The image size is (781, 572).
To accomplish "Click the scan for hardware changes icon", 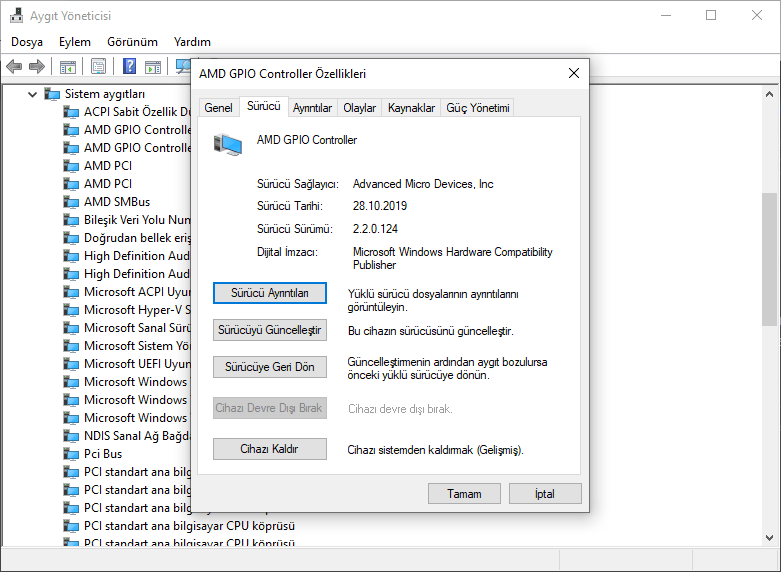I will click(x=183, y=66).
